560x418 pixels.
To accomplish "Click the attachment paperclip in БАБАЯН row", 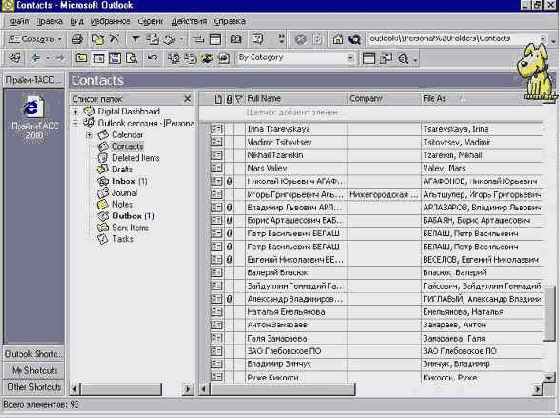I will pyautogui.click(x=229, y=220).
